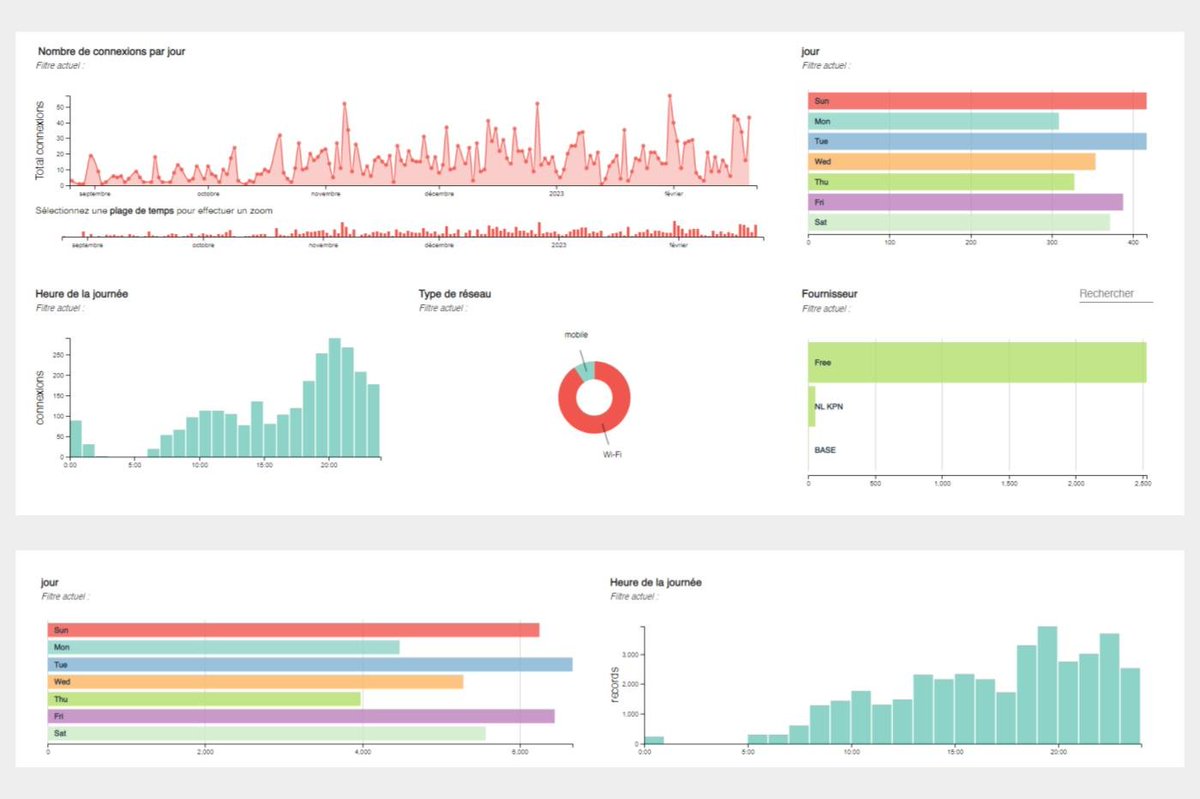
Task: Click novembre label on the main line chart axis
Action: 326,193
